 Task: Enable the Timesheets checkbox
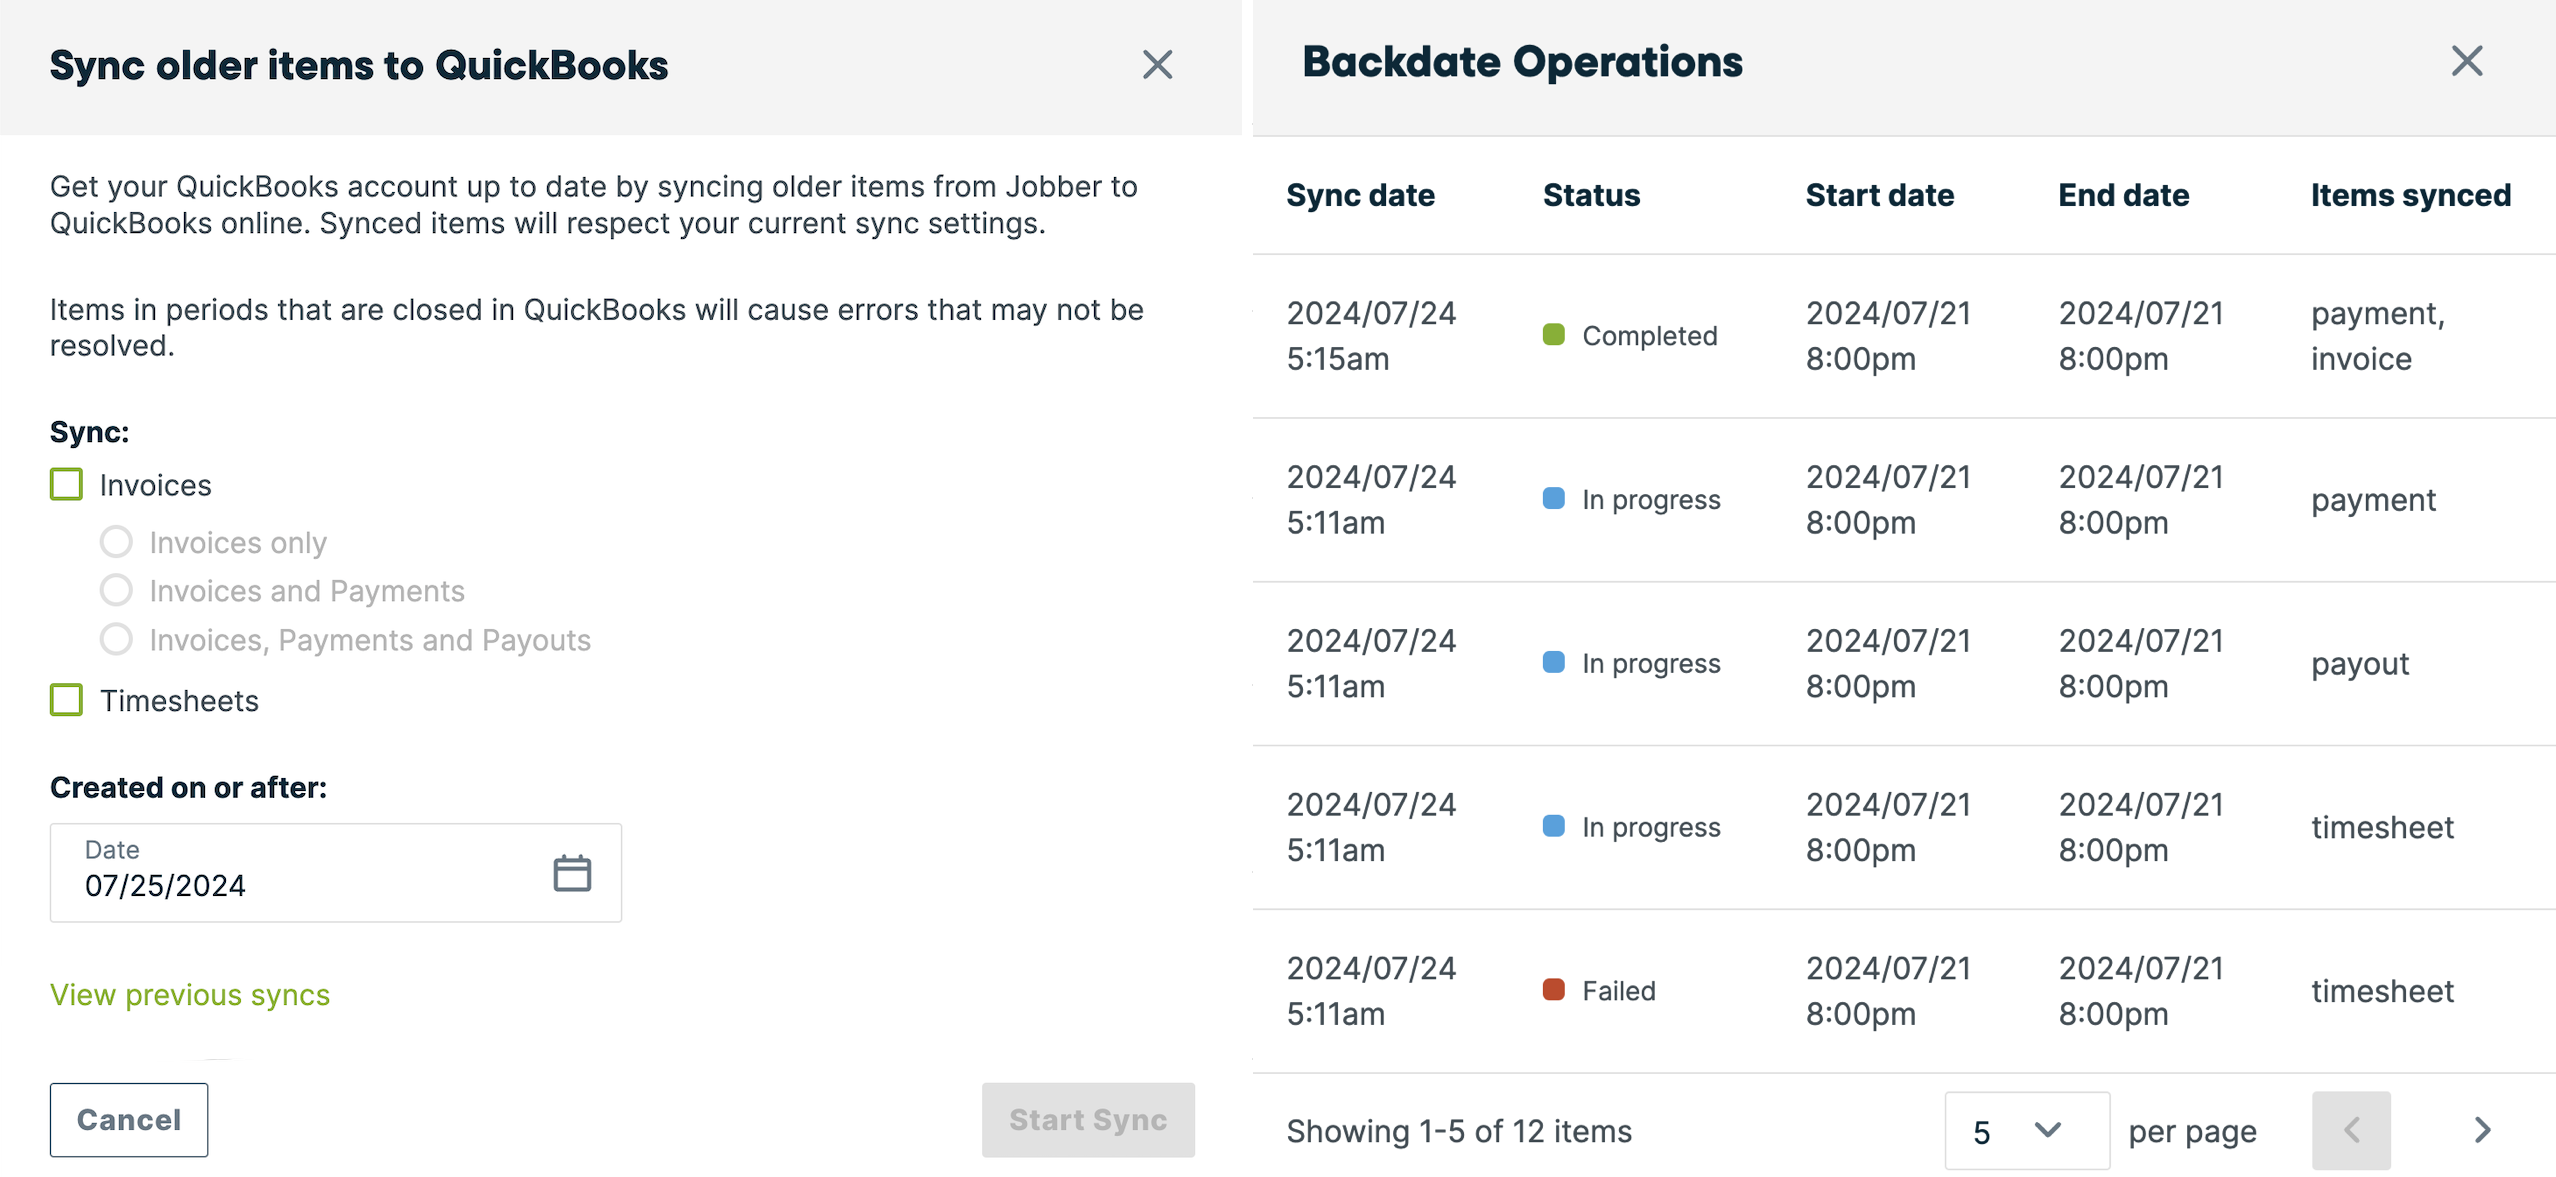point(66,700)
